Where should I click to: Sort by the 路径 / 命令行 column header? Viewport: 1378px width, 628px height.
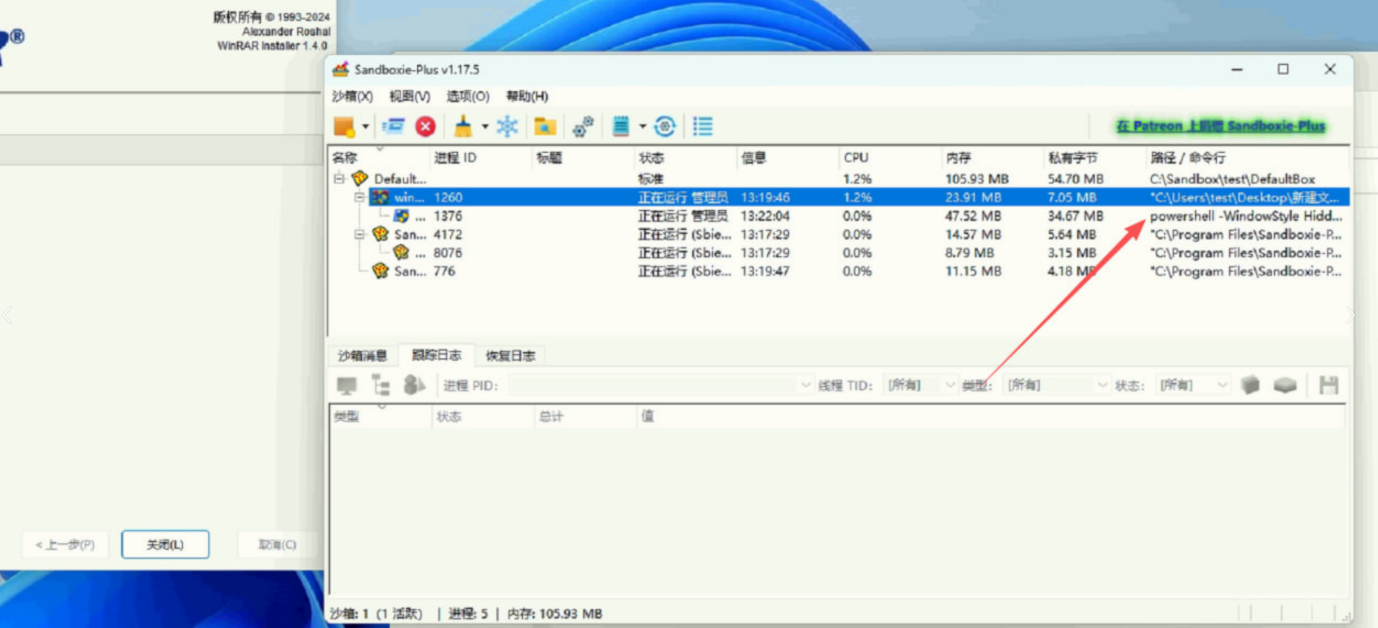(1248, 158)
